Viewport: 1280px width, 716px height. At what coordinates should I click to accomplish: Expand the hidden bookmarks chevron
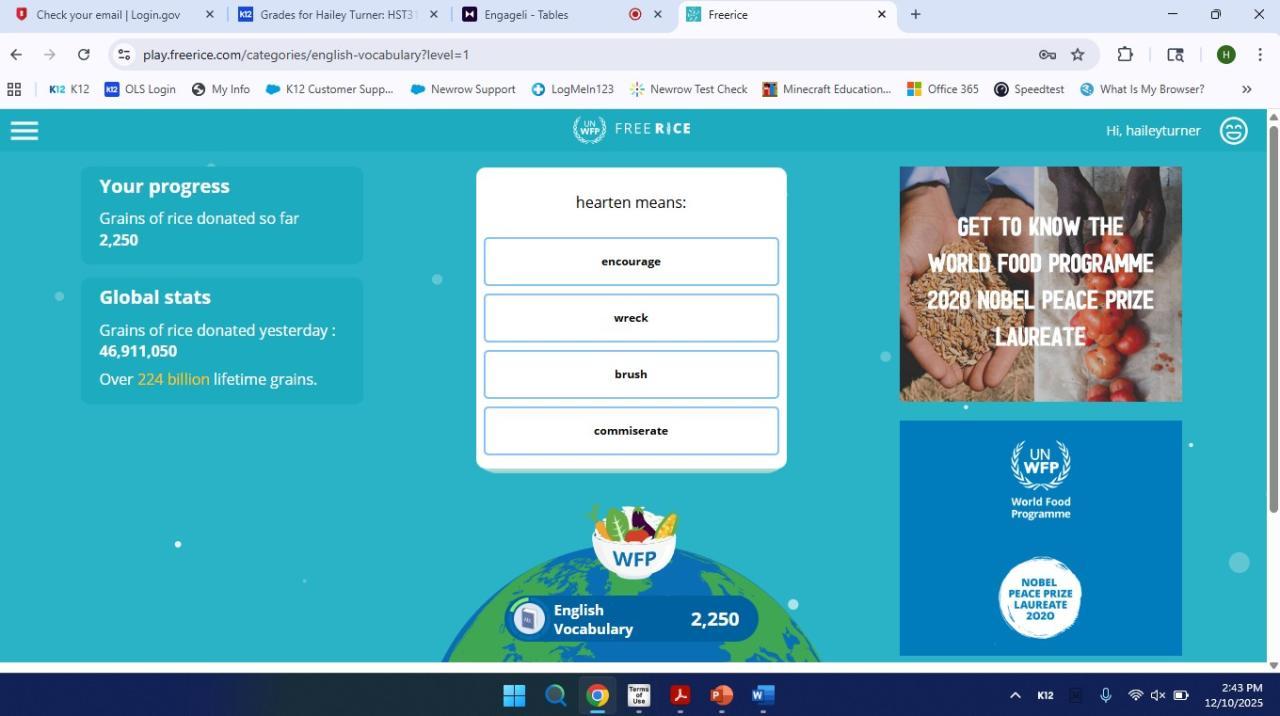click(x=1246, y=89)
